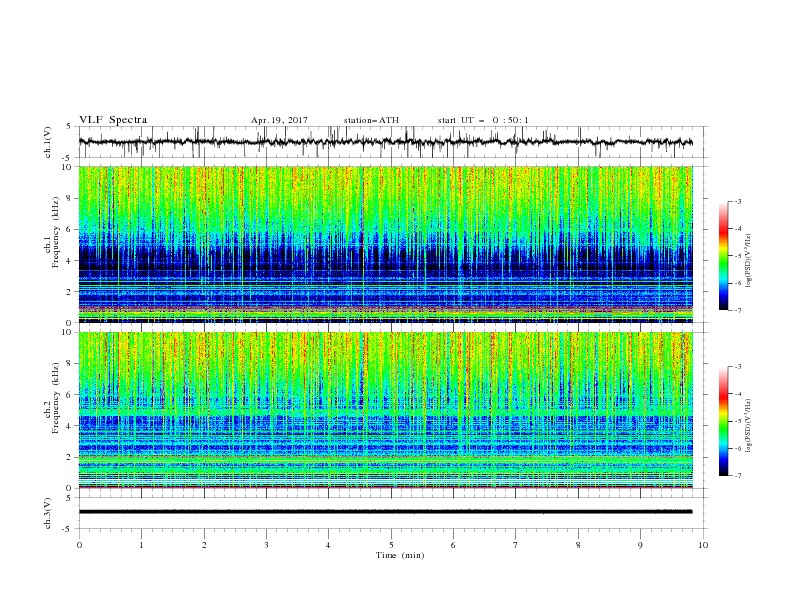Click the ch.1 voltage waveform trace
The width and height of the screenshot is (792, 612).
click(385, 142)
